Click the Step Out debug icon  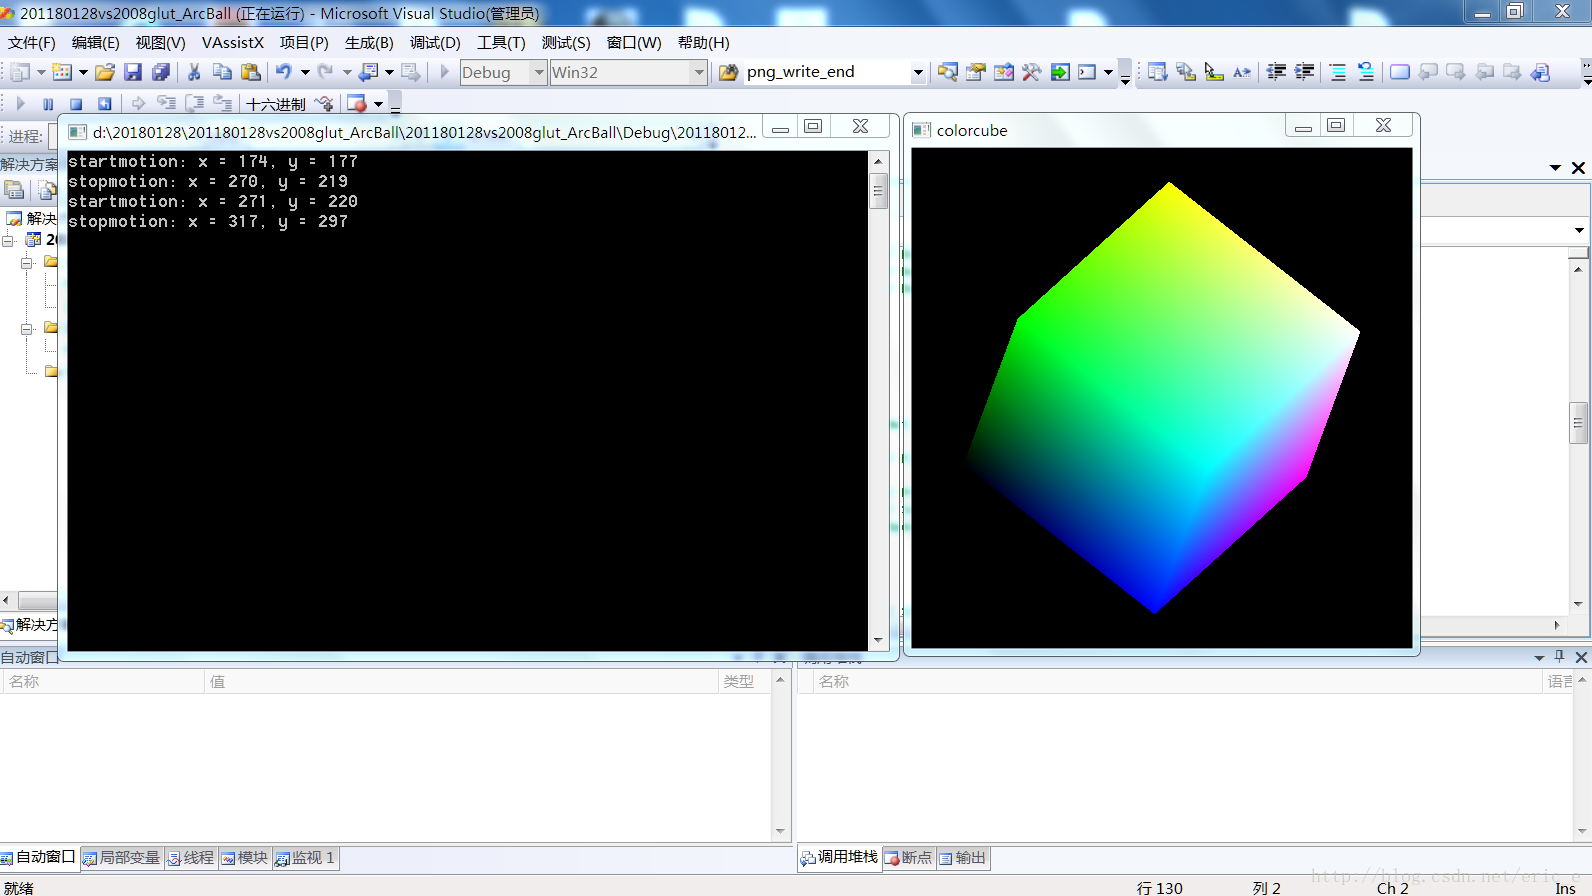click(x=222, y=103)
